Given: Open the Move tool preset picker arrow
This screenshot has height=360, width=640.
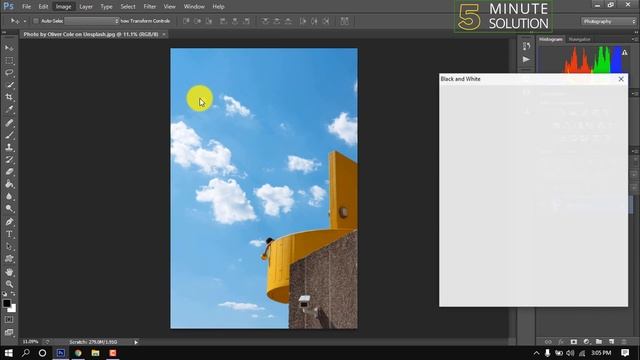Looking at the screenshot, I should [x=24, y=21].
